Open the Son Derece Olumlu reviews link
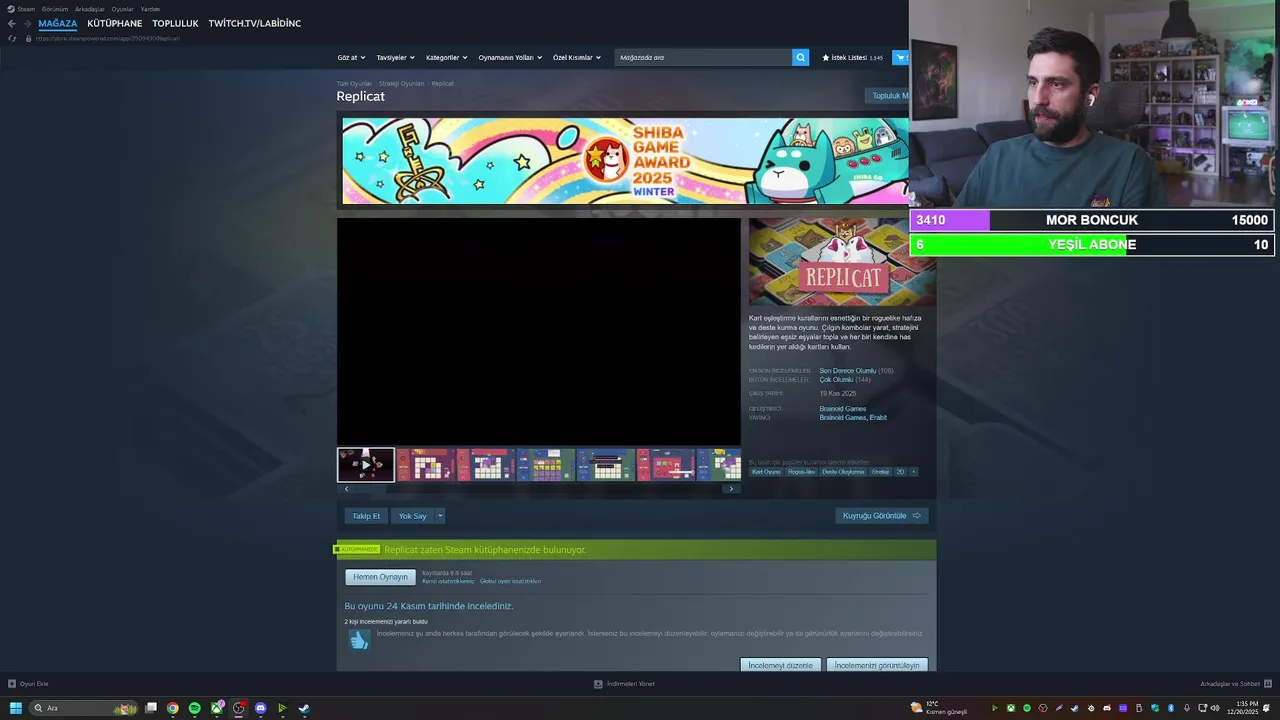 tap(848, 371)
